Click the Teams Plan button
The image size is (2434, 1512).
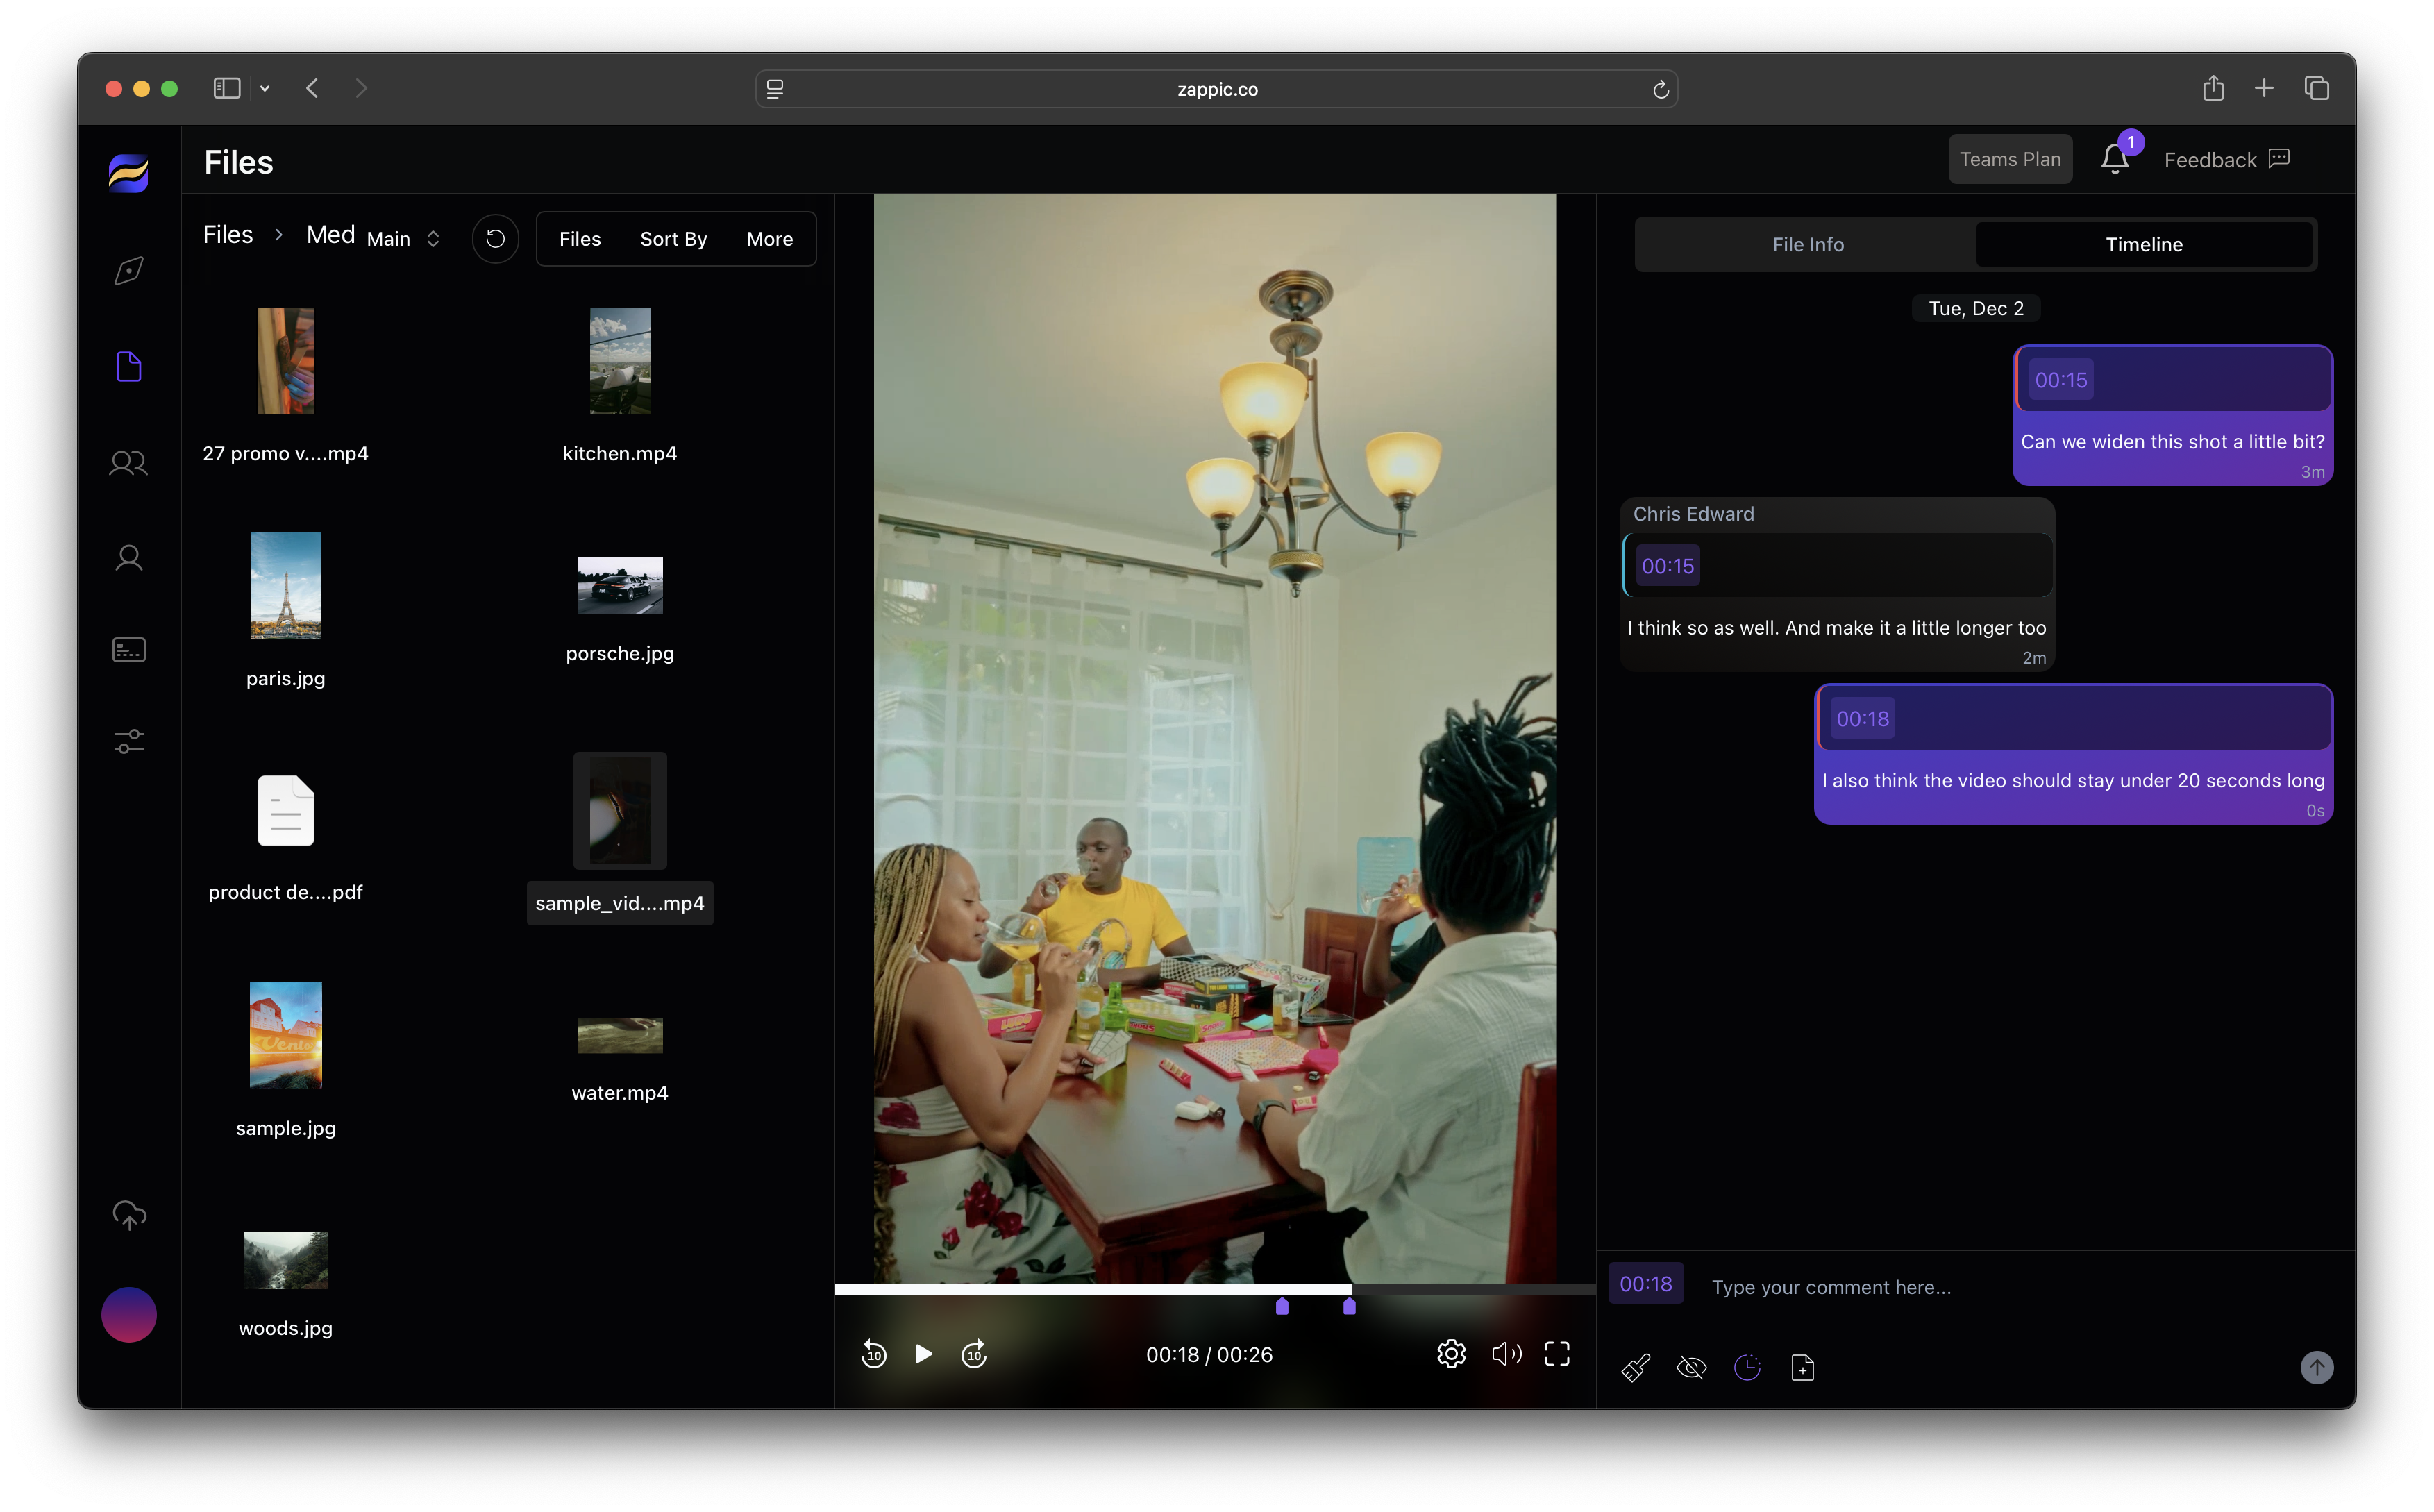(x=2009, y=160)
